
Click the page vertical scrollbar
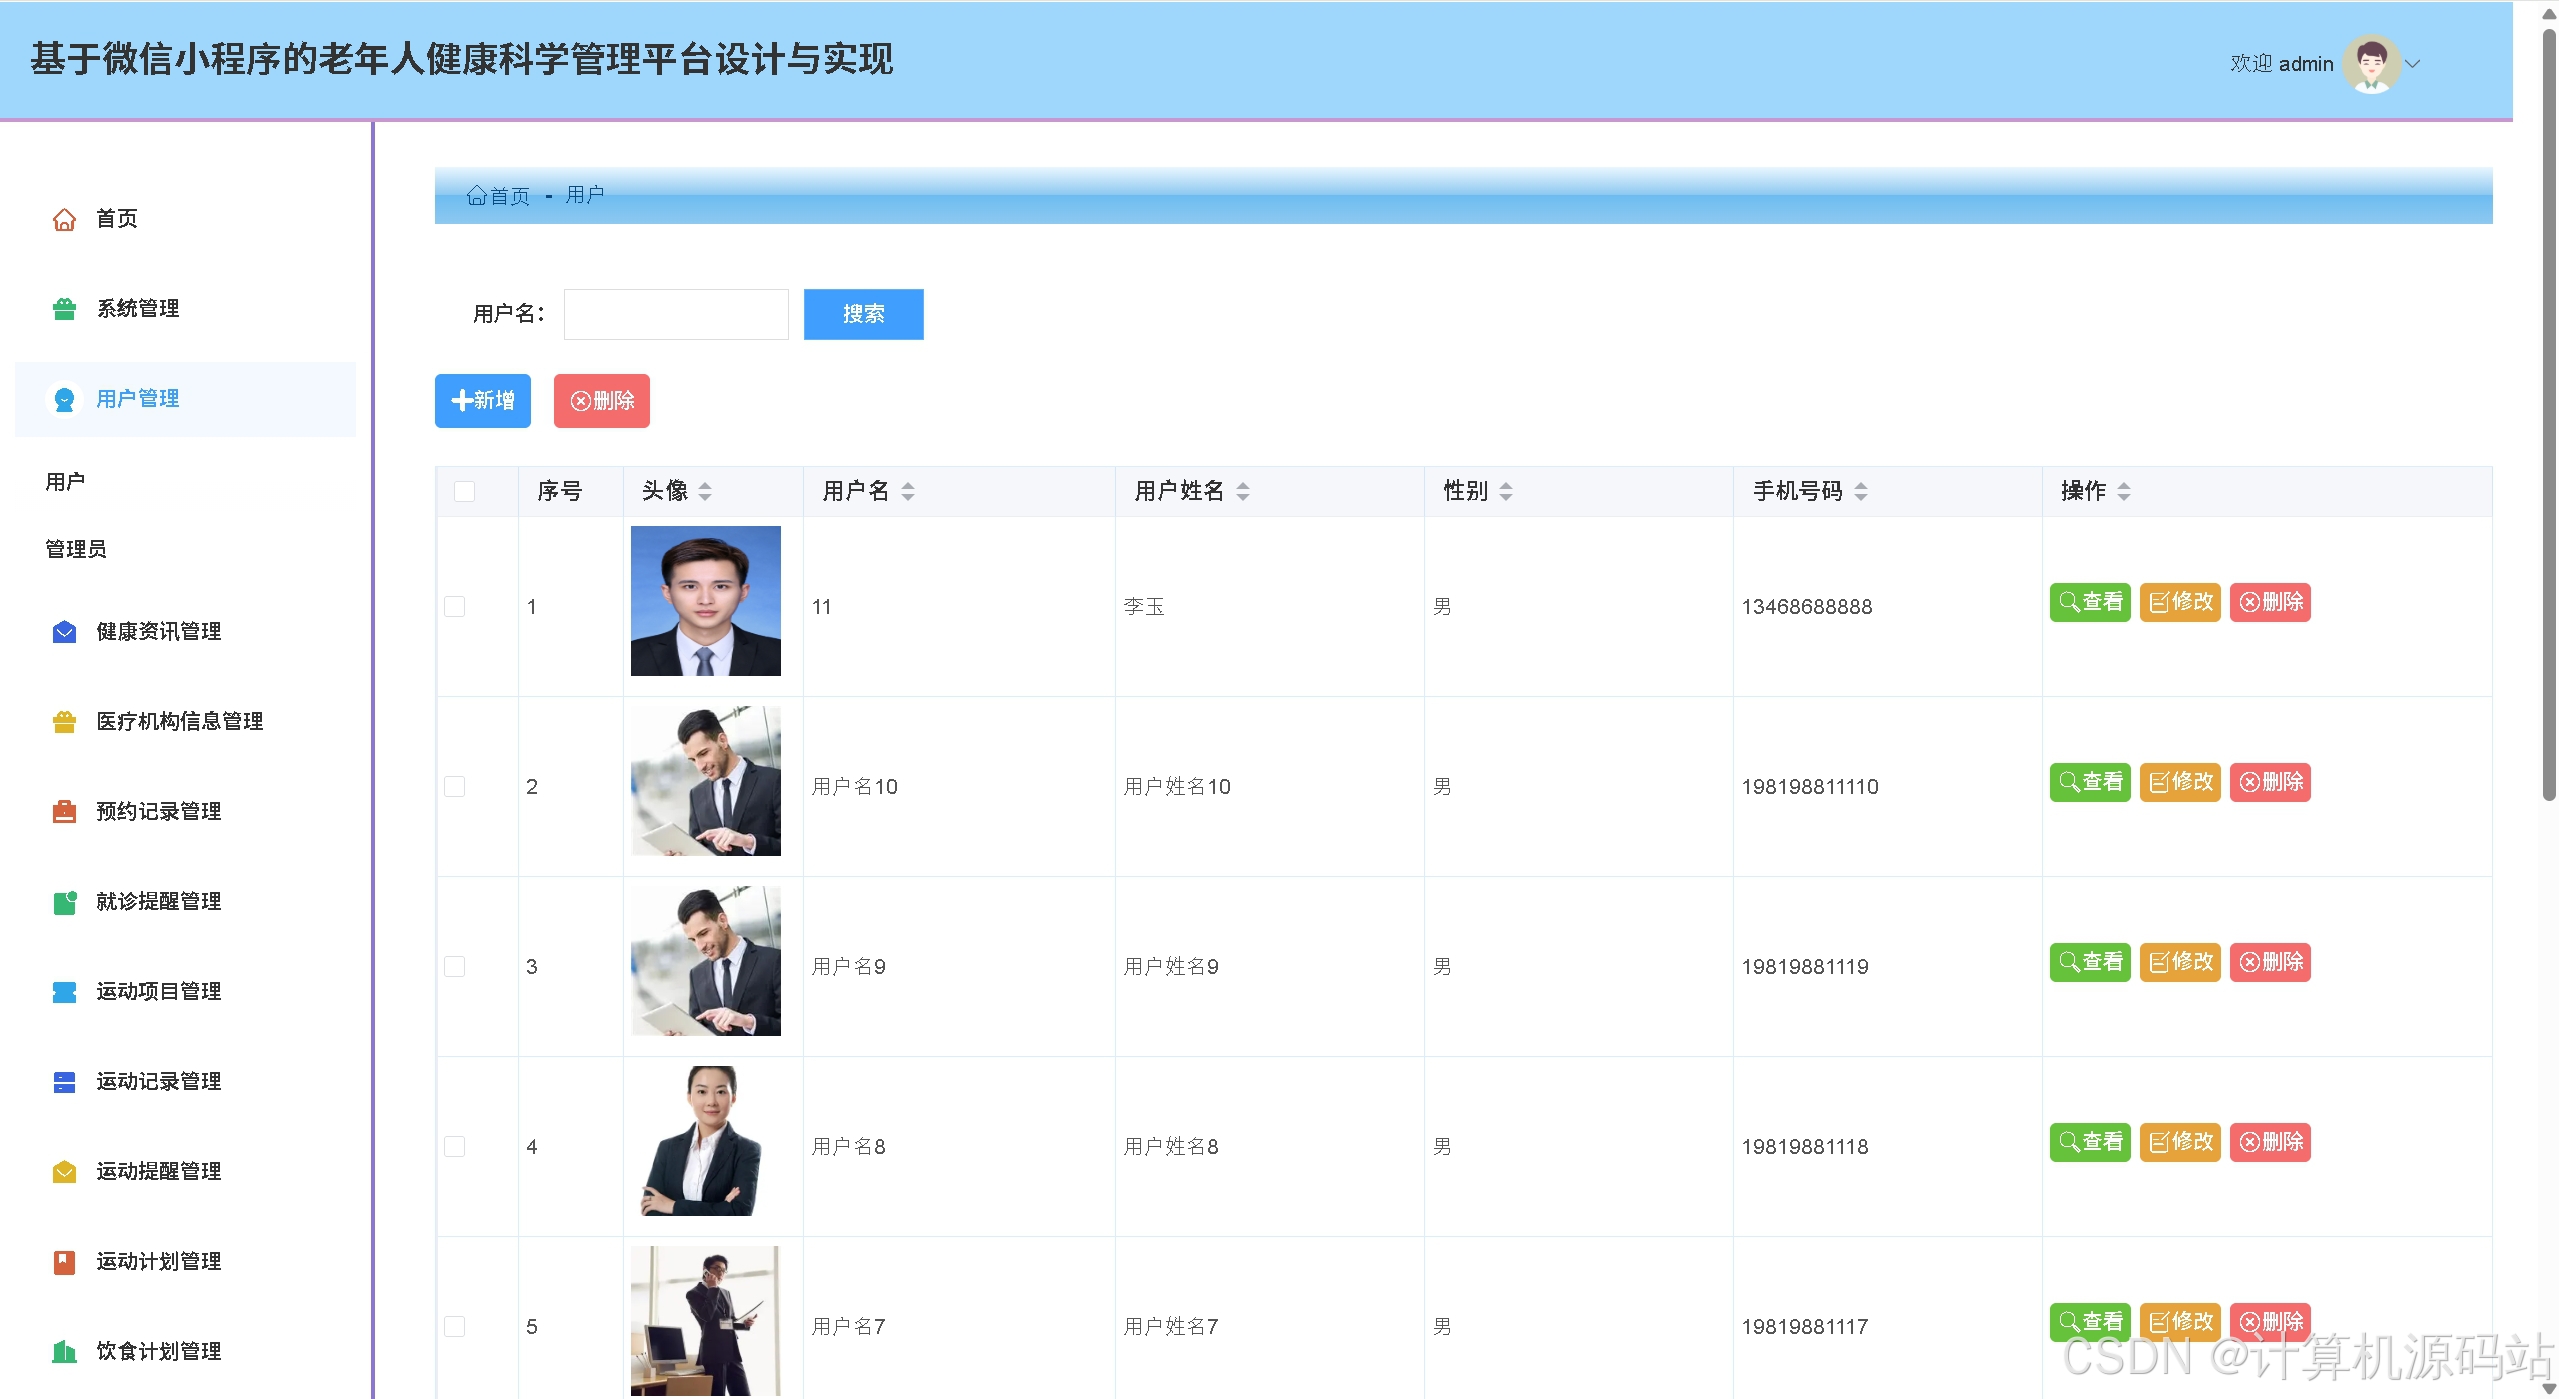(x=2549, y=415)
